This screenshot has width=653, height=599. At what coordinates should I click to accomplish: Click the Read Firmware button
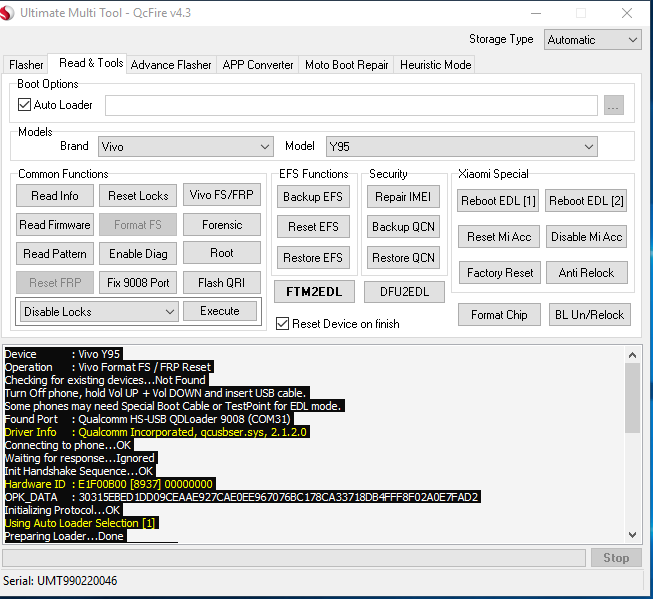(55, 225)
